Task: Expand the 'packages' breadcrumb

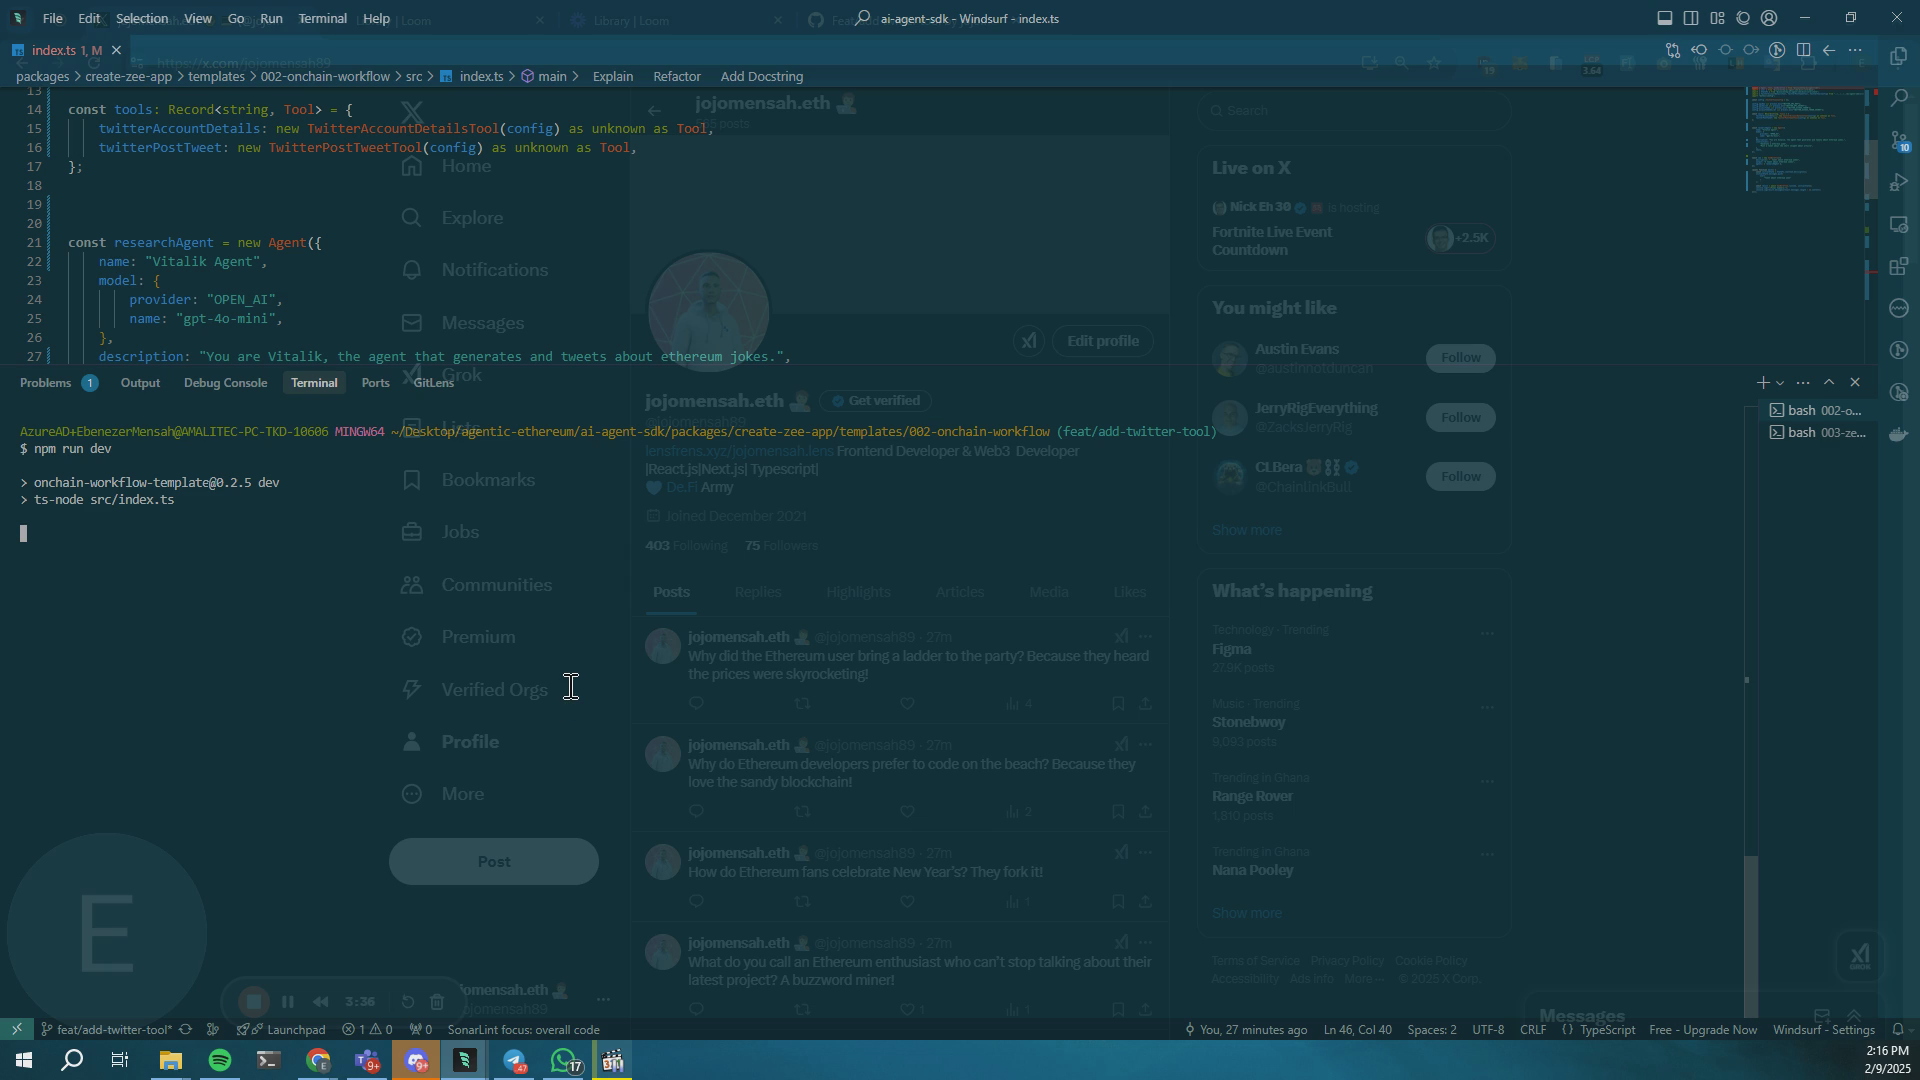Action: pos(42,76)
